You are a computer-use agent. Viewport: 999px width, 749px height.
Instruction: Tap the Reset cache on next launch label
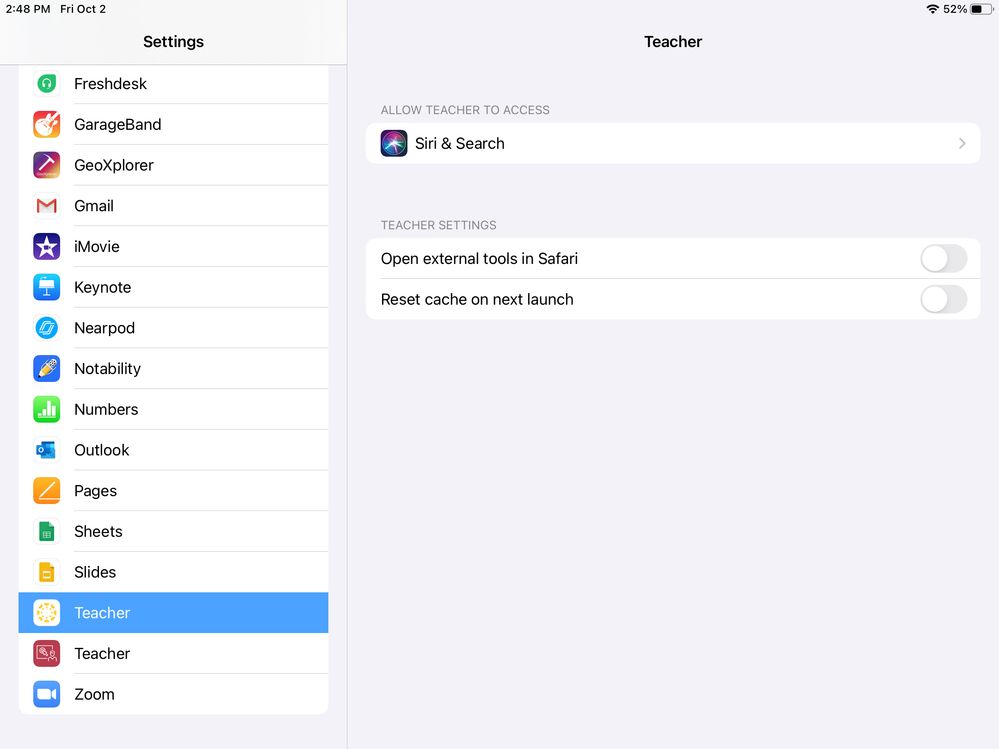pos(477,299)
